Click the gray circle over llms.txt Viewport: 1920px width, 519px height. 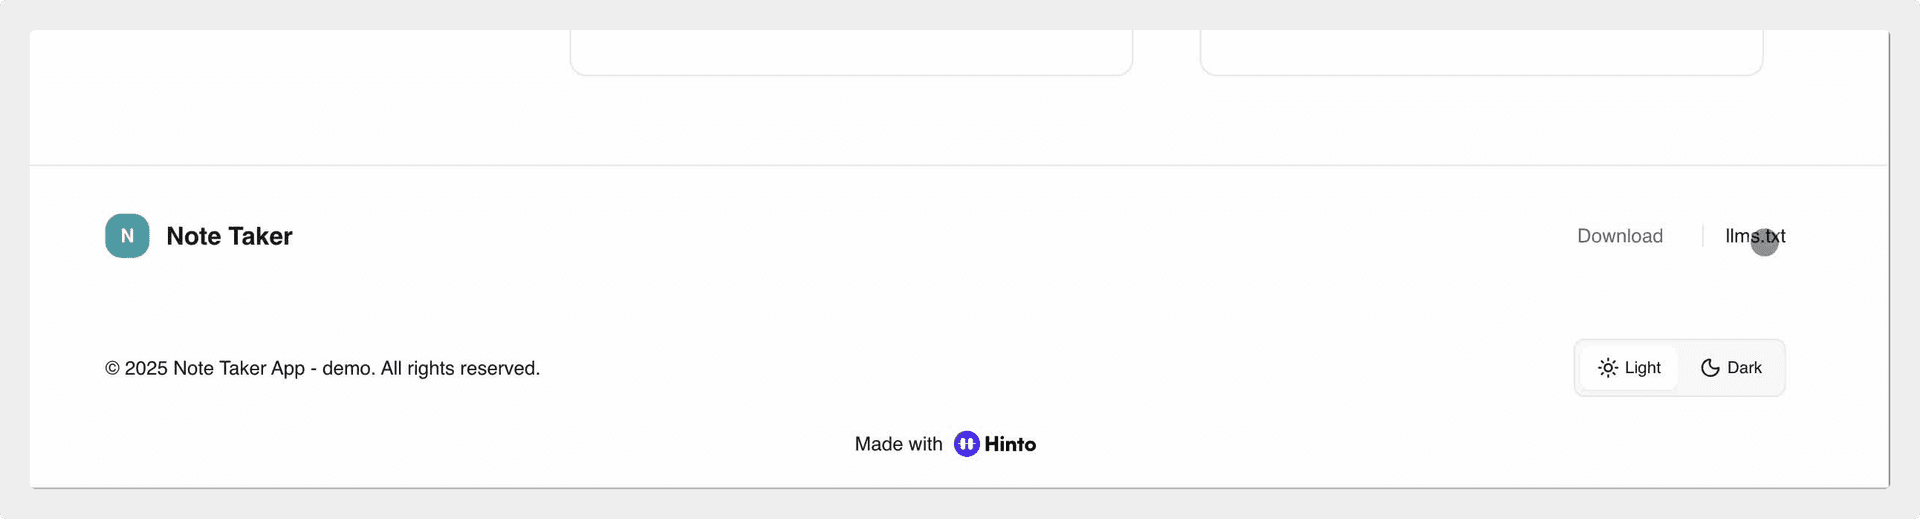1764,242
